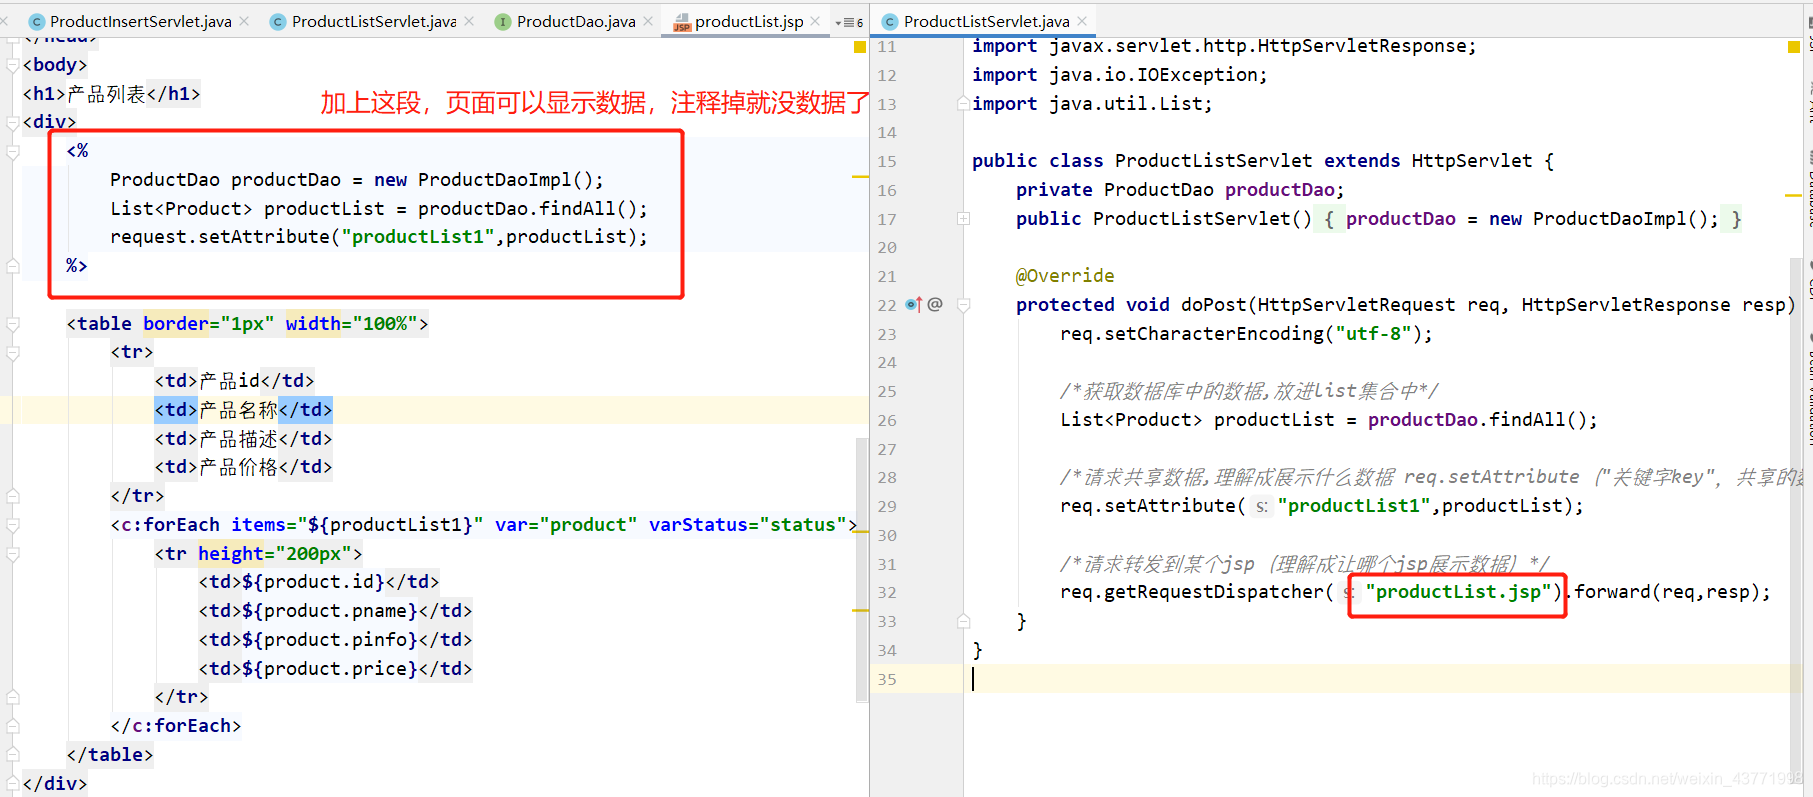Collapse the scriptlet <% block fold
The image size is (1813, 797).
[x=13, y=151]
